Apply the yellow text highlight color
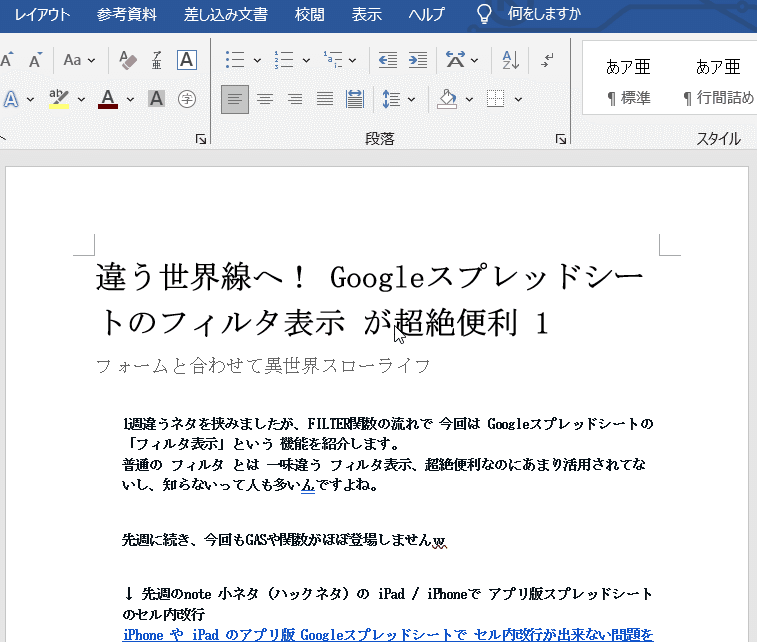Image resolution: width=757 pixels, height=642 pixels. click(x=59, y=99)
